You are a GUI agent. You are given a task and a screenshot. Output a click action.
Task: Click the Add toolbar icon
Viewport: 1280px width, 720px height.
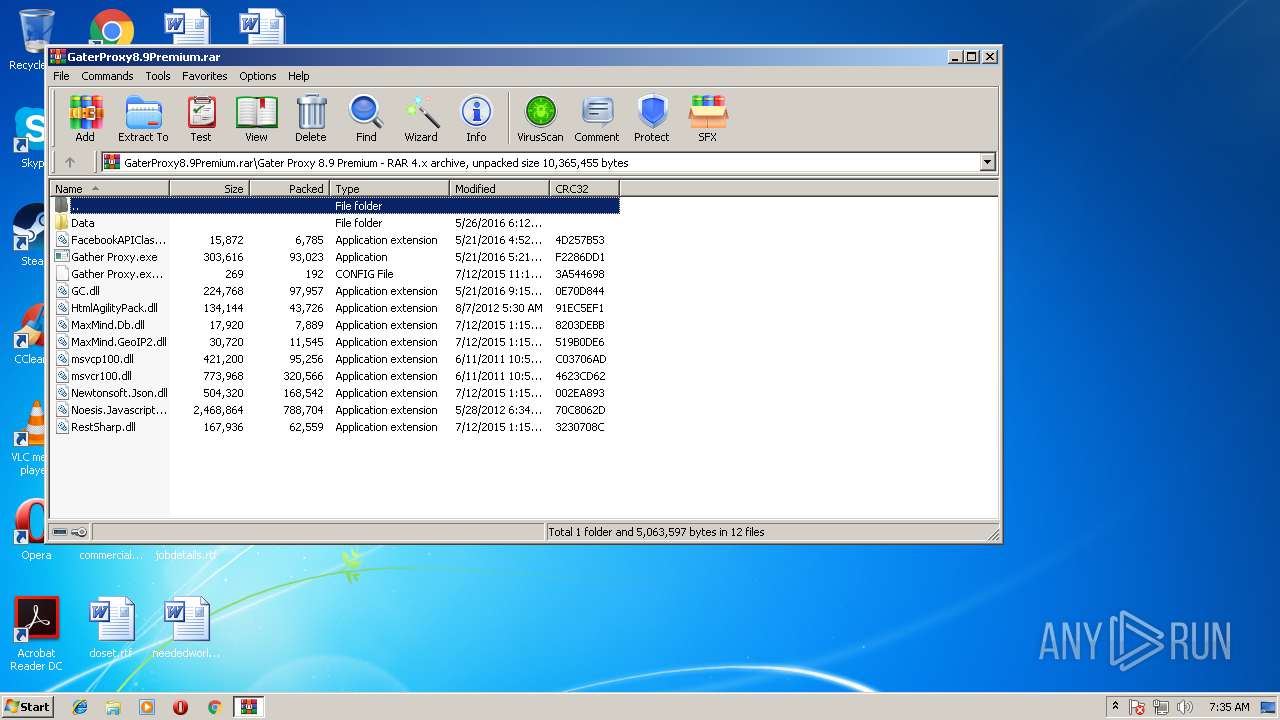(x=85, y=119)
